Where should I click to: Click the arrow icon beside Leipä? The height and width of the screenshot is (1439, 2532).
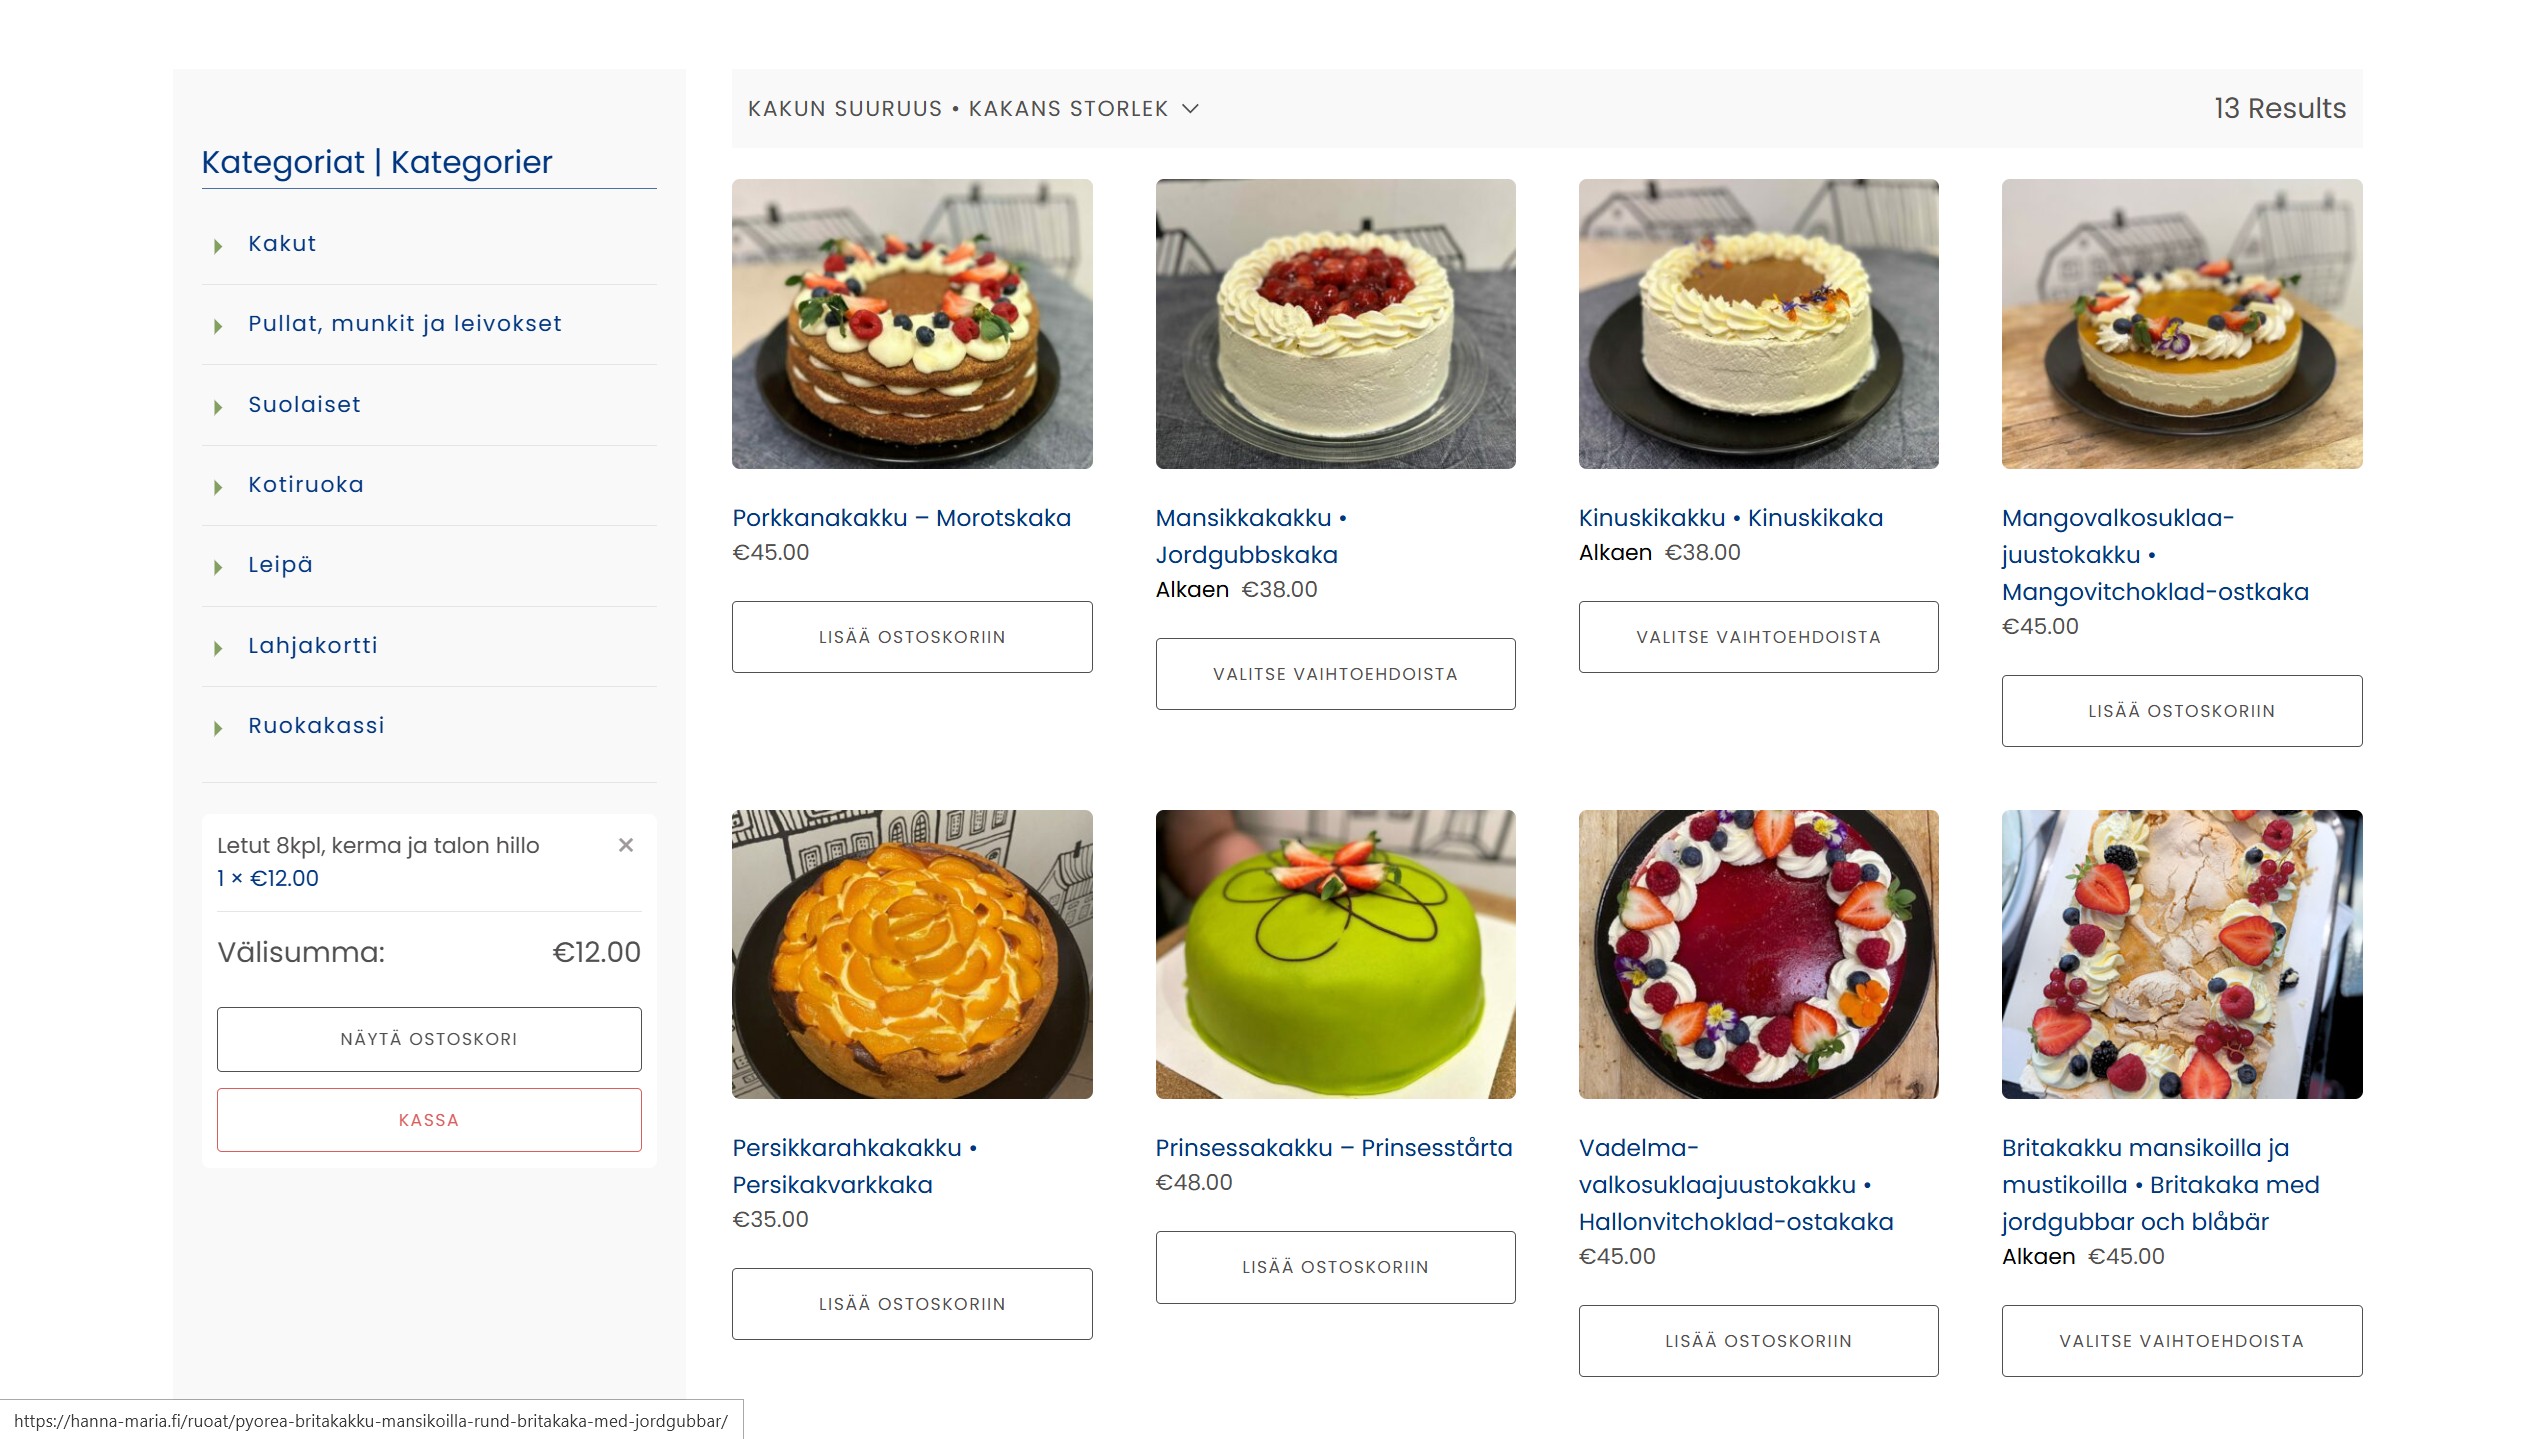(x=217, y=566)
